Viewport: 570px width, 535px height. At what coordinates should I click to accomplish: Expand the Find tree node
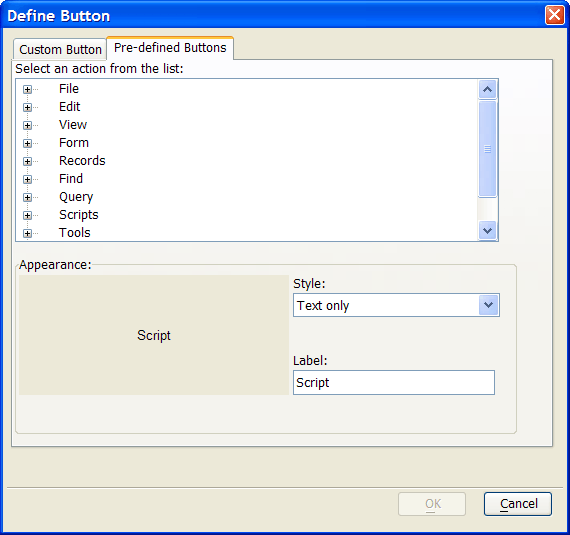tap(27, 179)
